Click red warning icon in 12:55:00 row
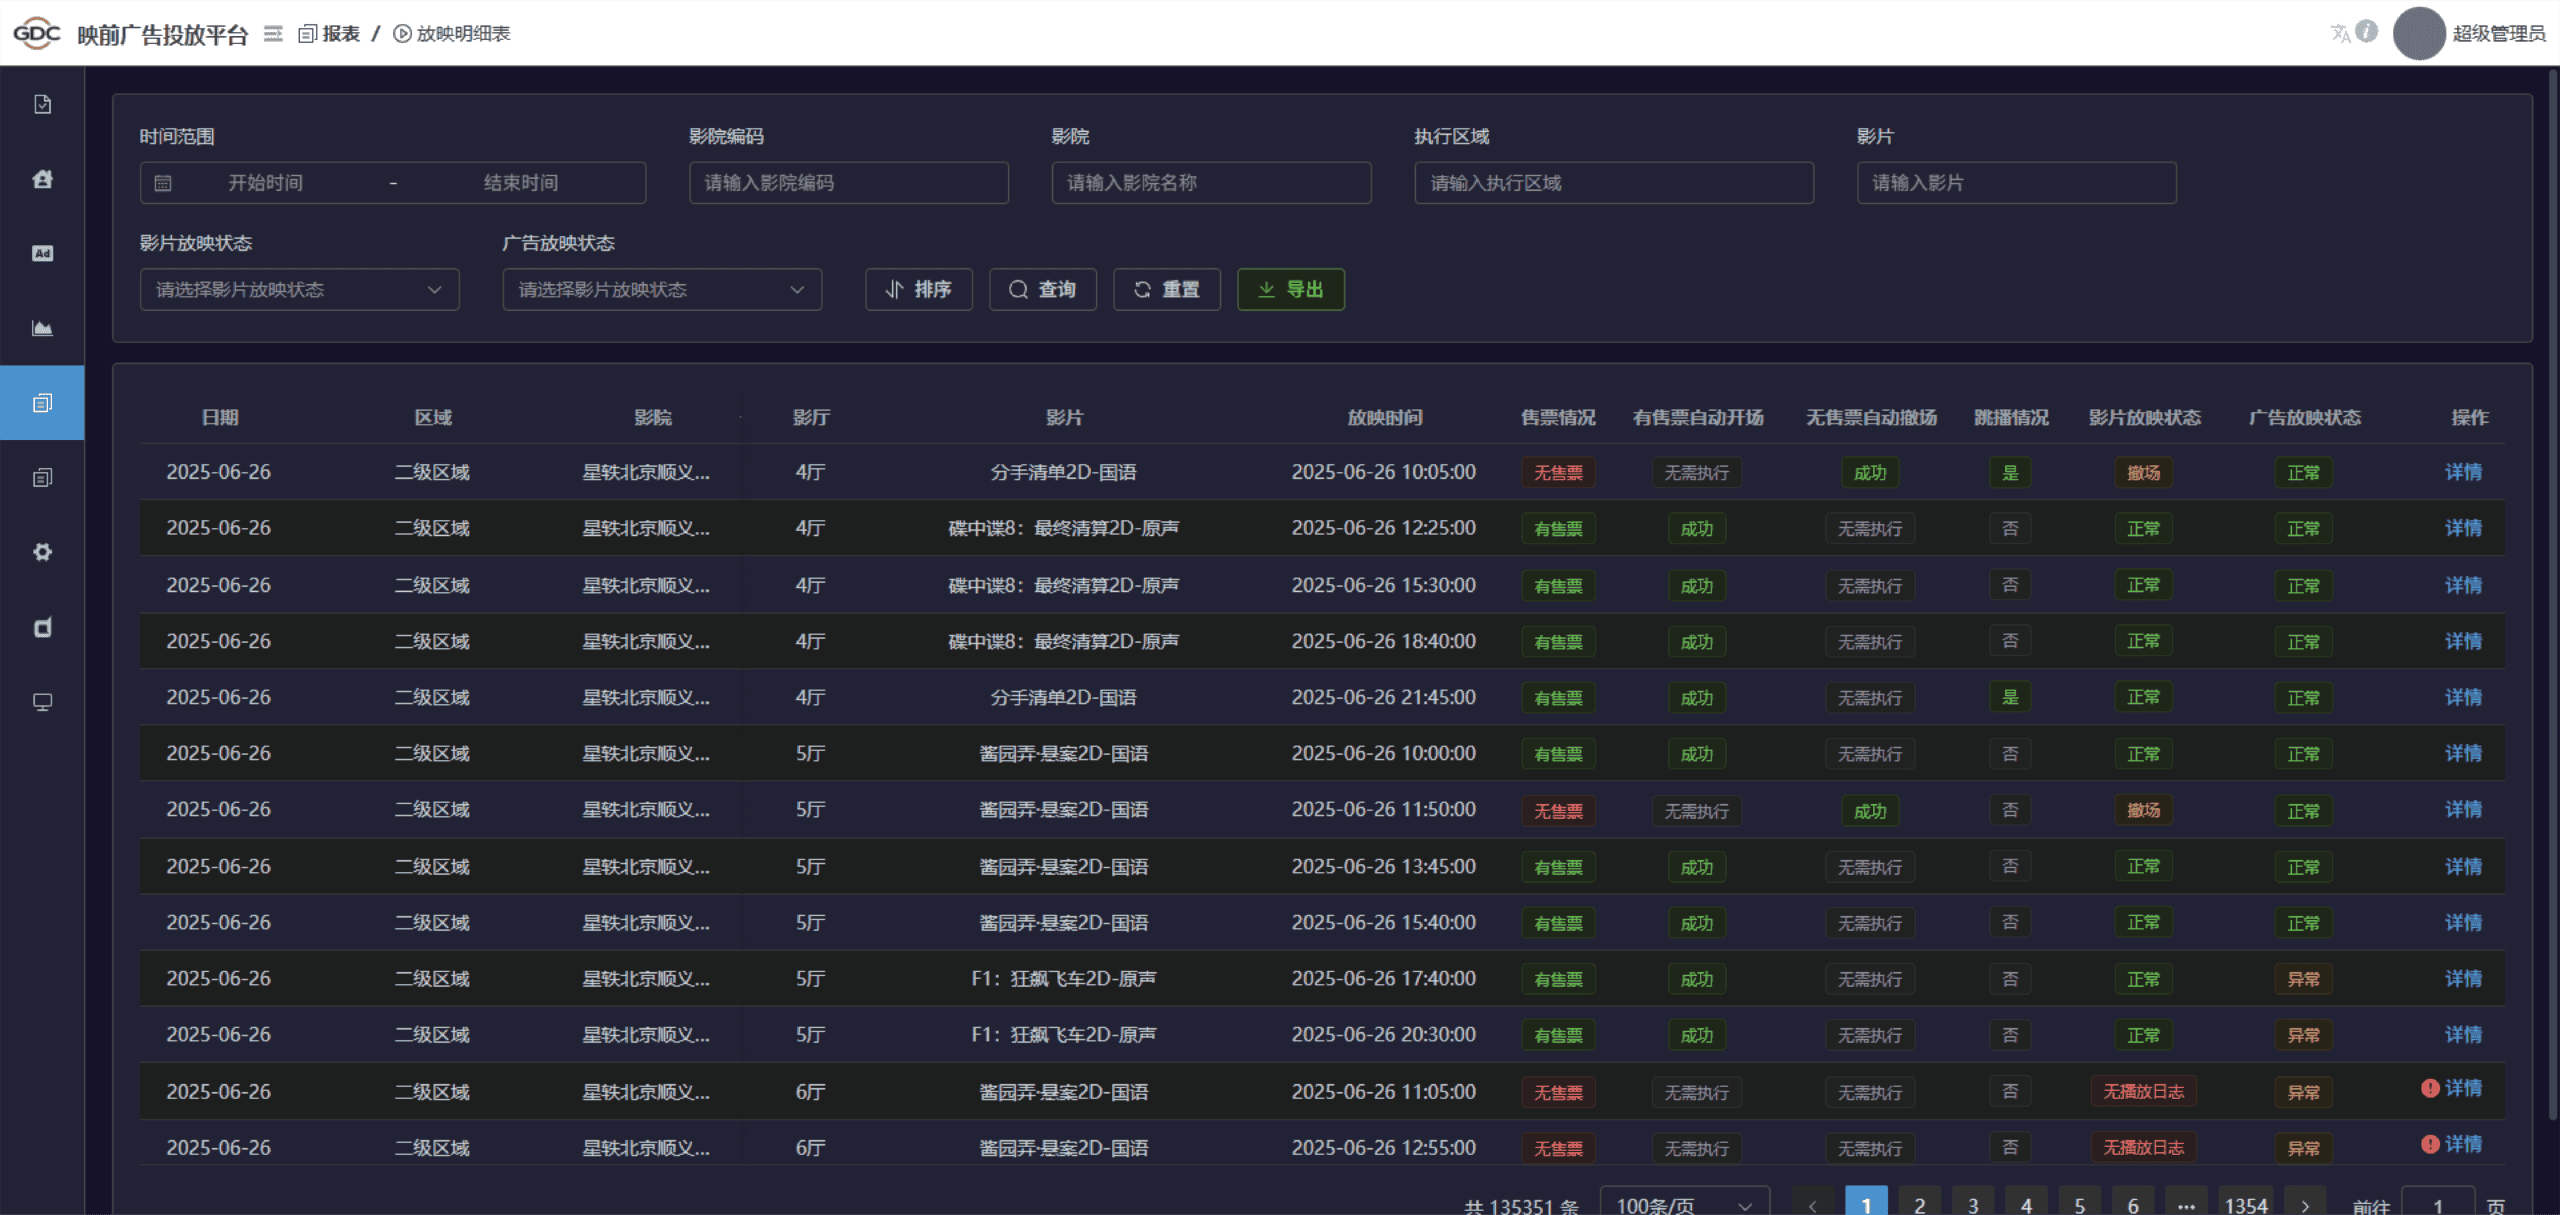 point(2430,1144)
